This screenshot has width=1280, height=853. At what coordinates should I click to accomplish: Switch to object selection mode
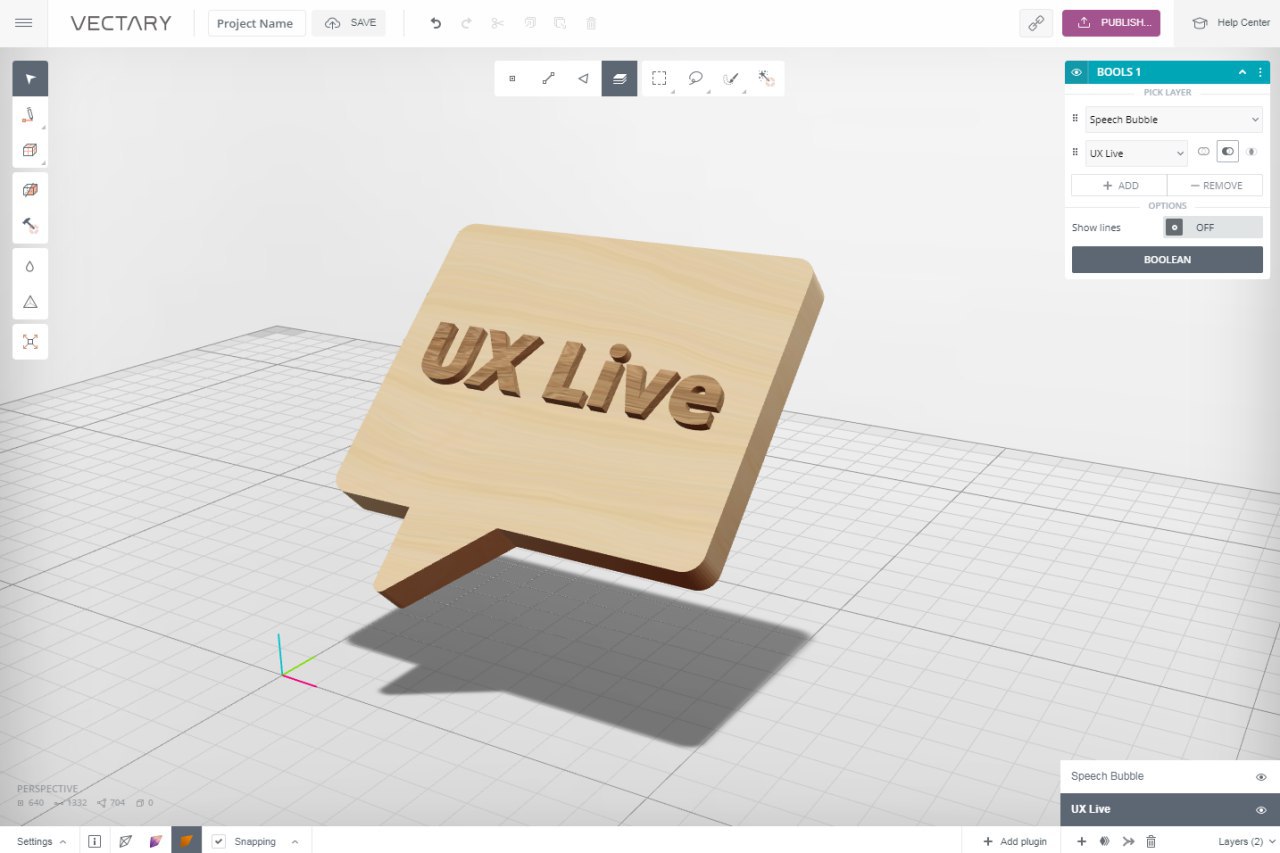coord(619,79)
